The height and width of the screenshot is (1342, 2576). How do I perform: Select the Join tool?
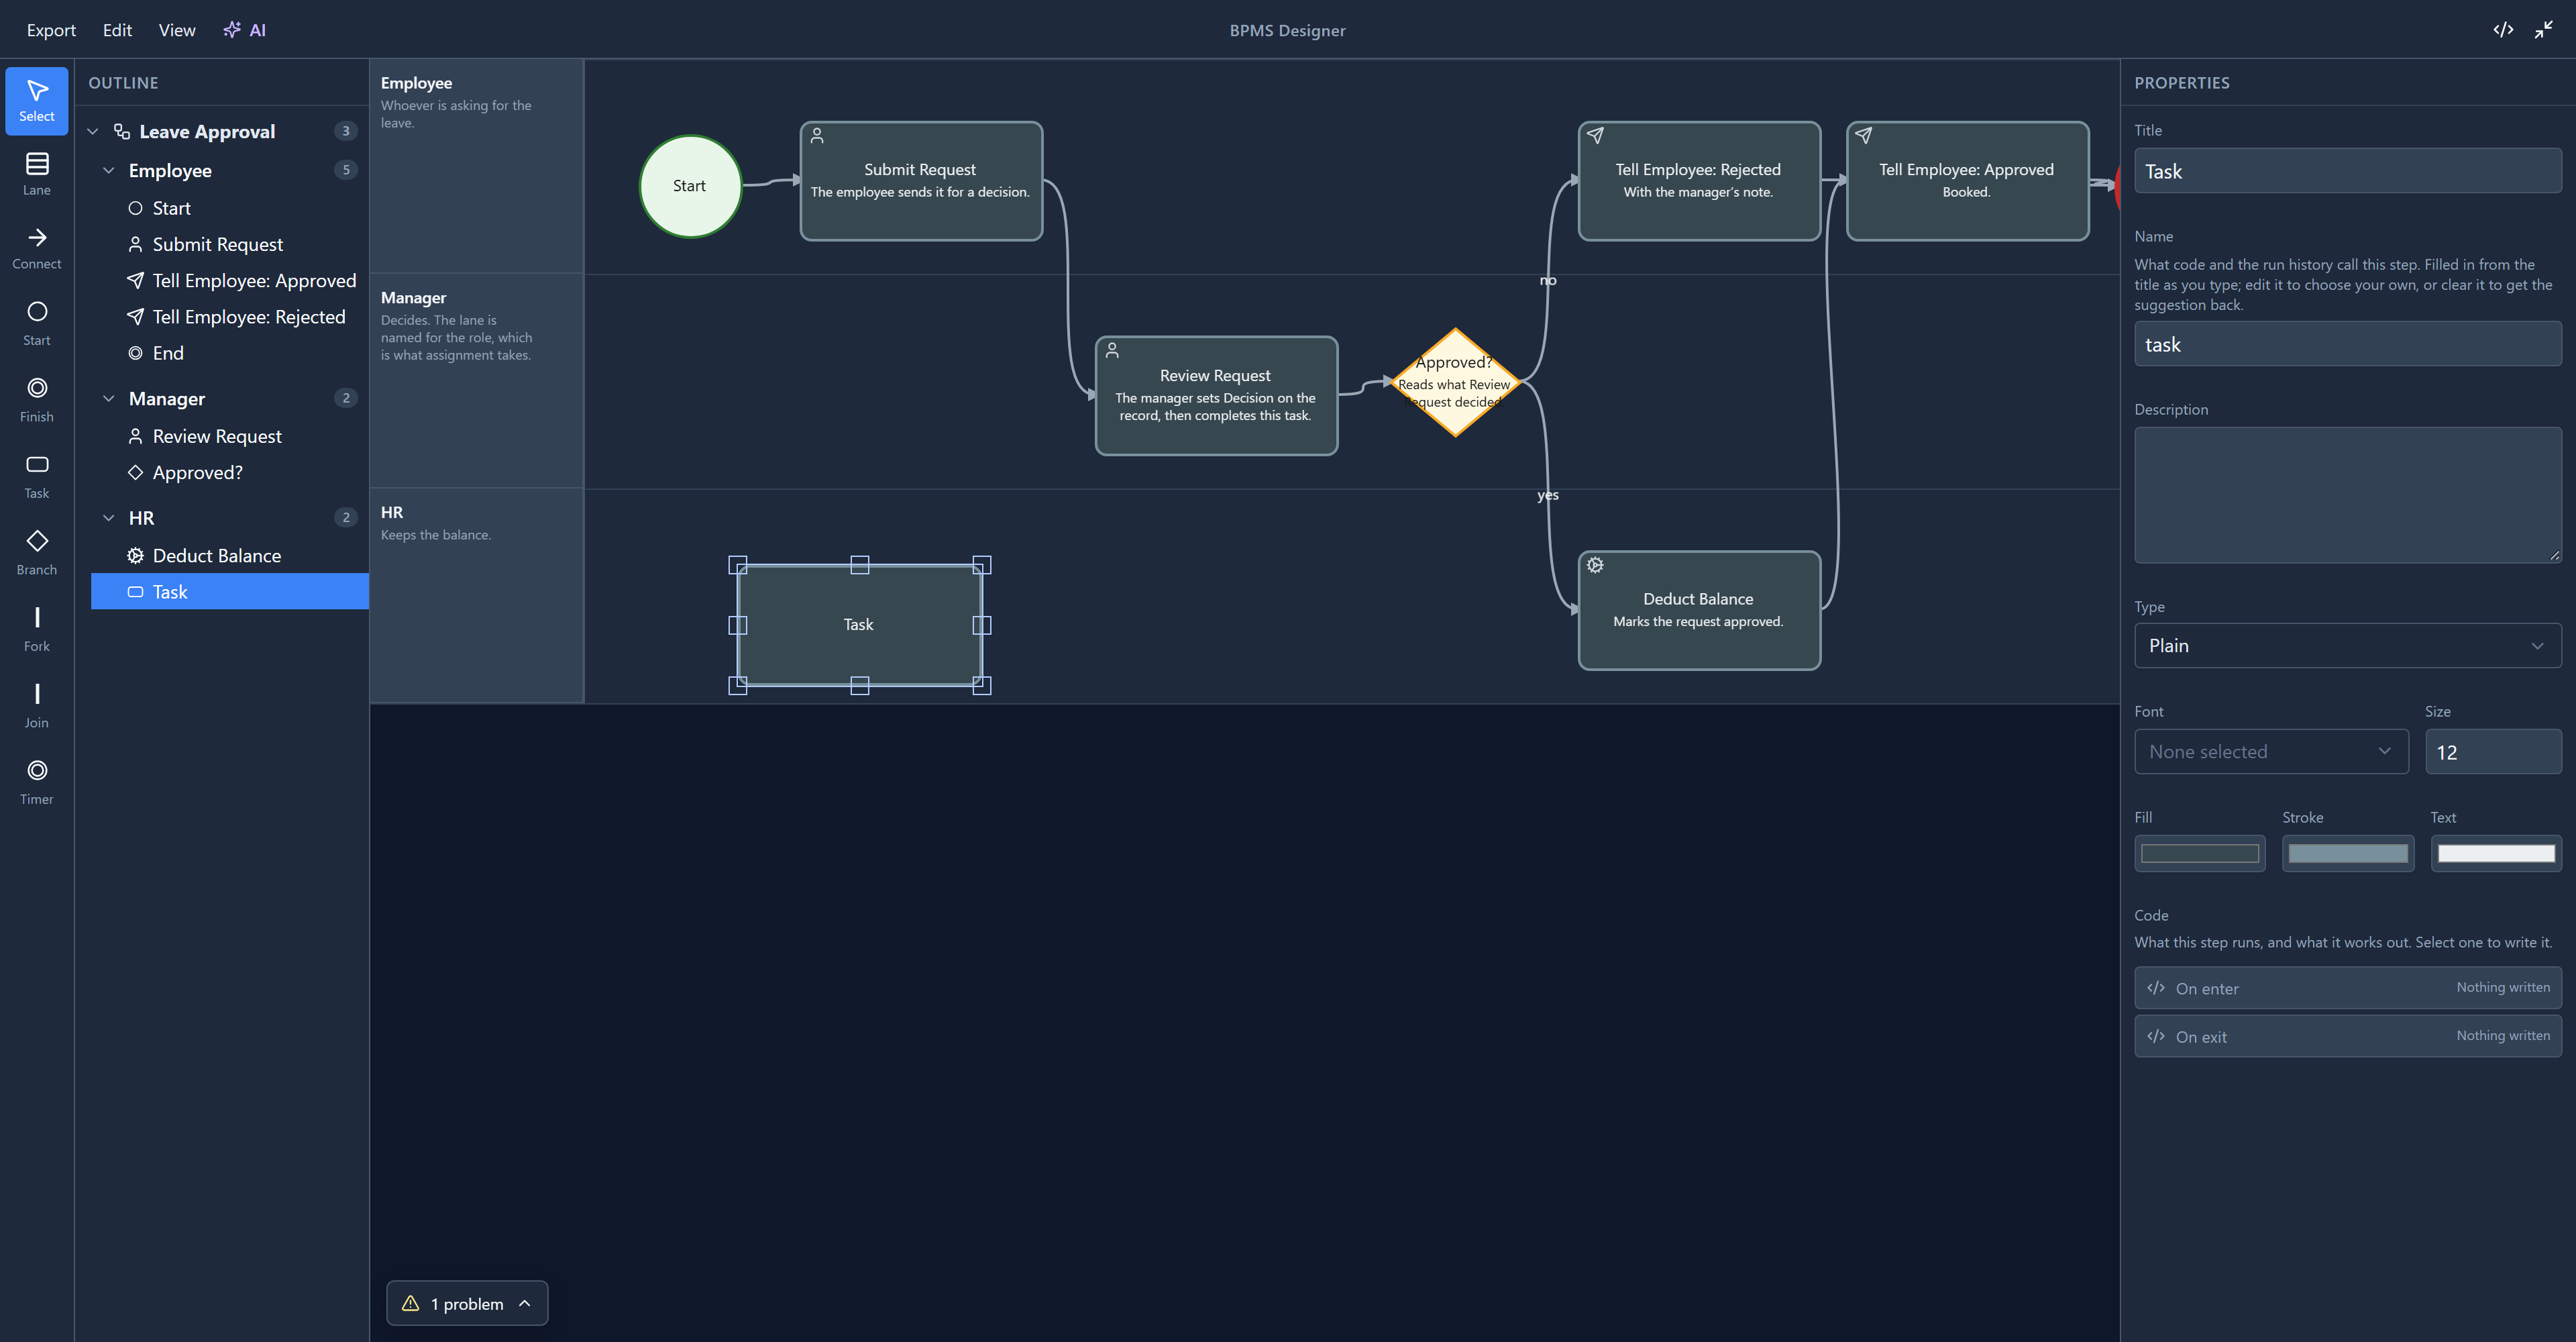pyautogui.click(x=37, y=706)
